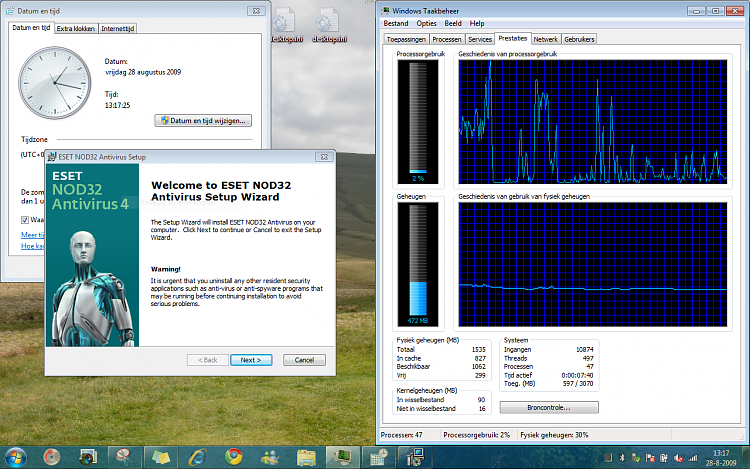This screenshot has width=750, height=469.
Task: Open the Windows Start orb
Action: coord(16,458)
